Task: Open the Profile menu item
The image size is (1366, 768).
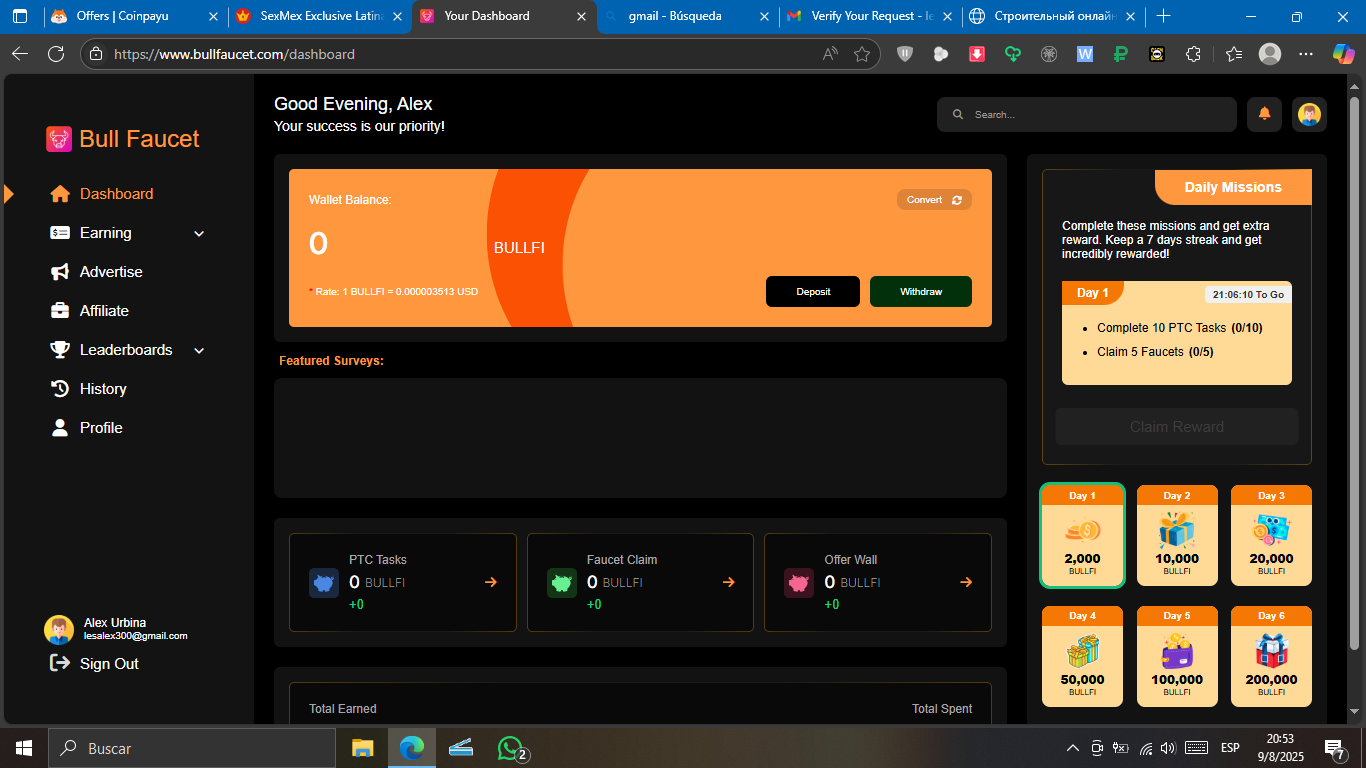Action: 101,428
